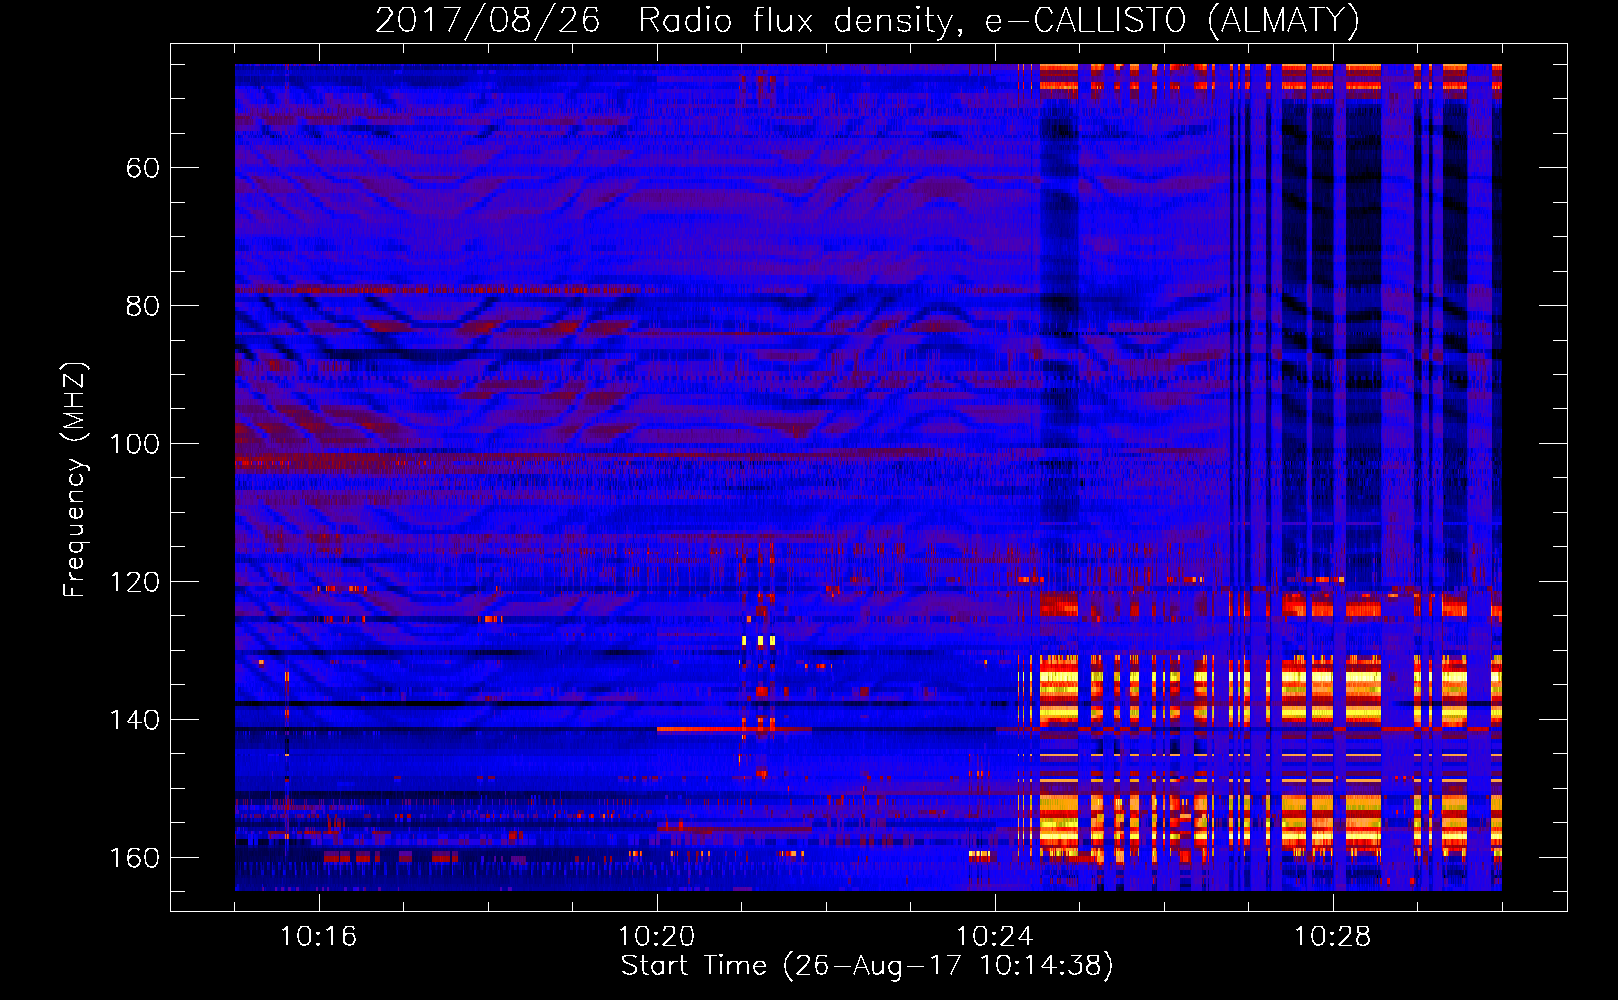Click the "Frequency (MHZ)" axis label

tap(75, 479)
